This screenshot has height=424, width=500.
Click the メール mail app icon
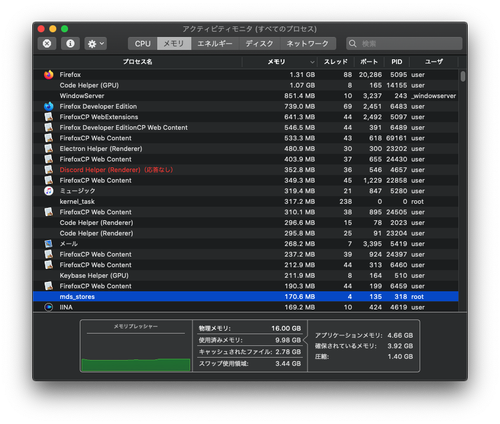[x=49, y=244]
